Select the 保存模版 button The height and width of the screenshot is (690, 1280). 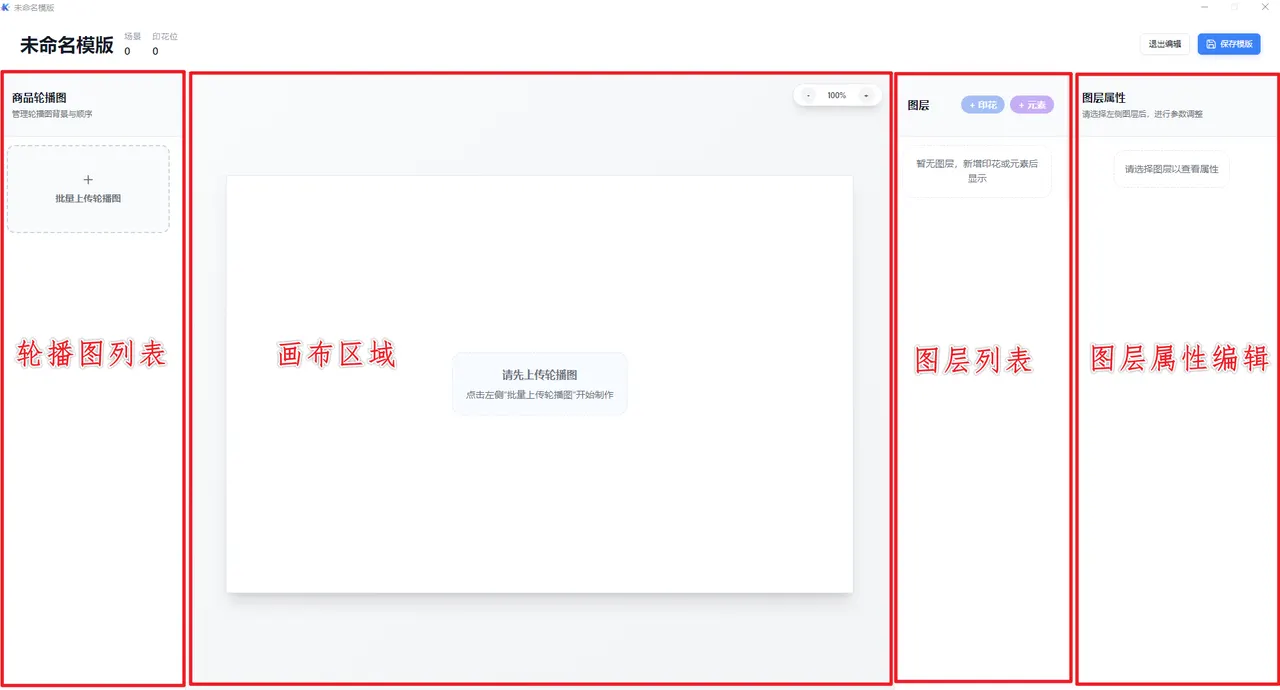[x=1228, y=44]
